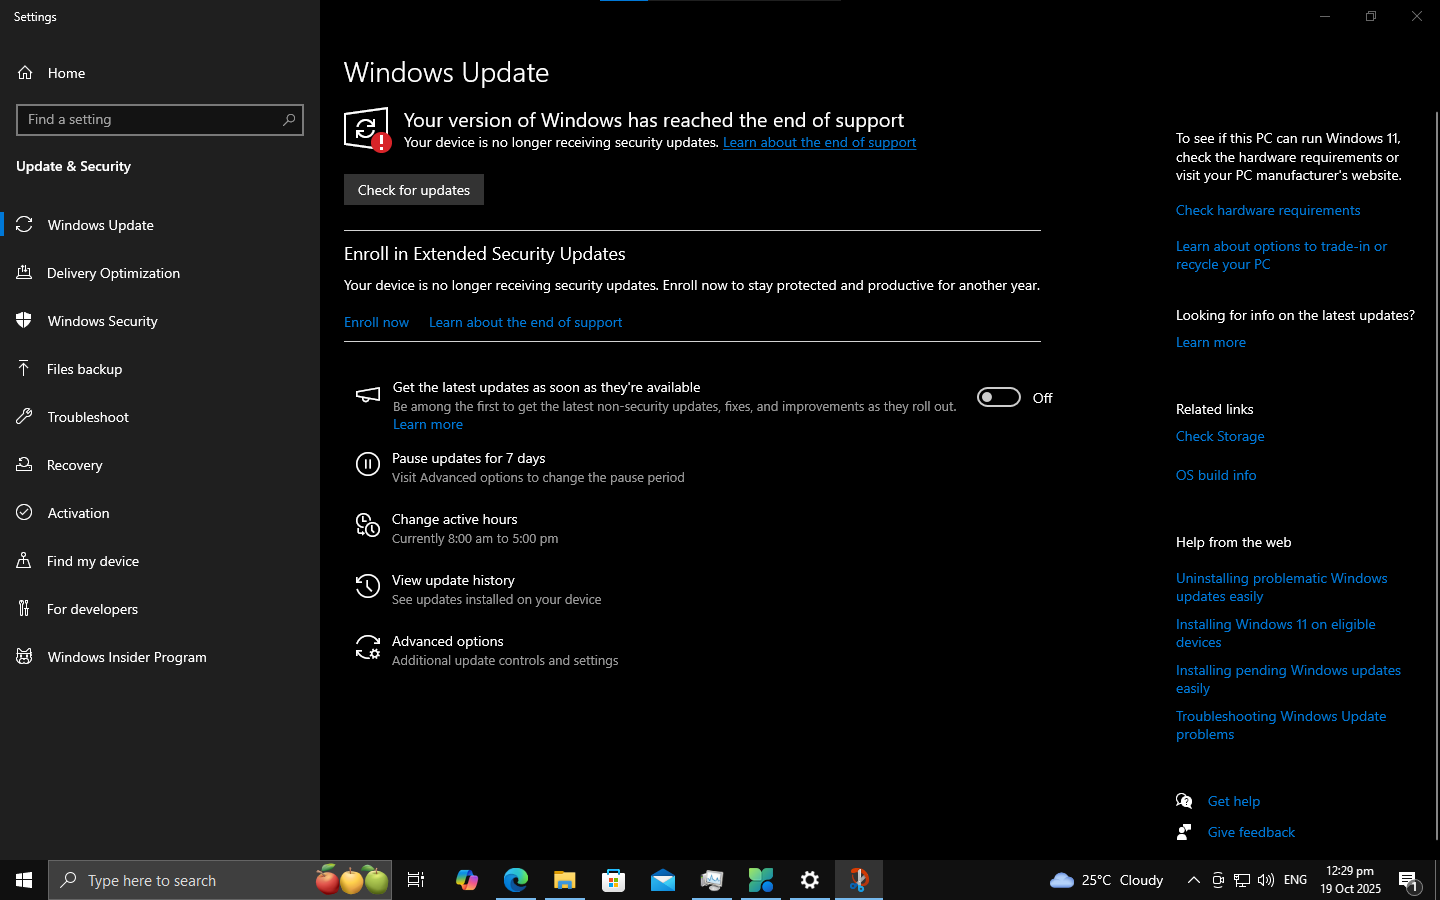Open Advanced options for updates

[x=447, y=641]
